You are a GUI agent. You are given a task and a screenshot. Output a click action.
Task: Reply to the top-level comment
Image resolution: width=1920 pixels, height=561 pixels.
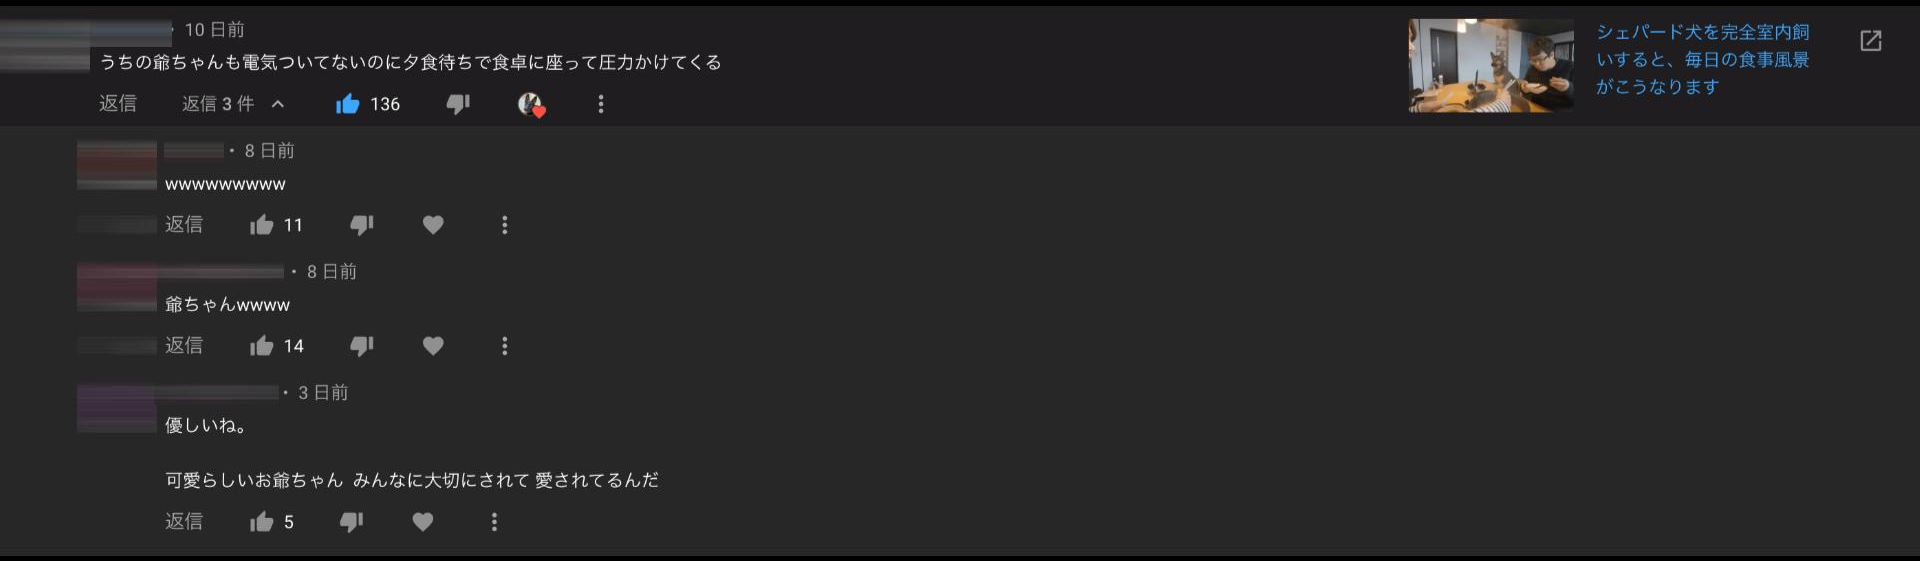point(118,104)
